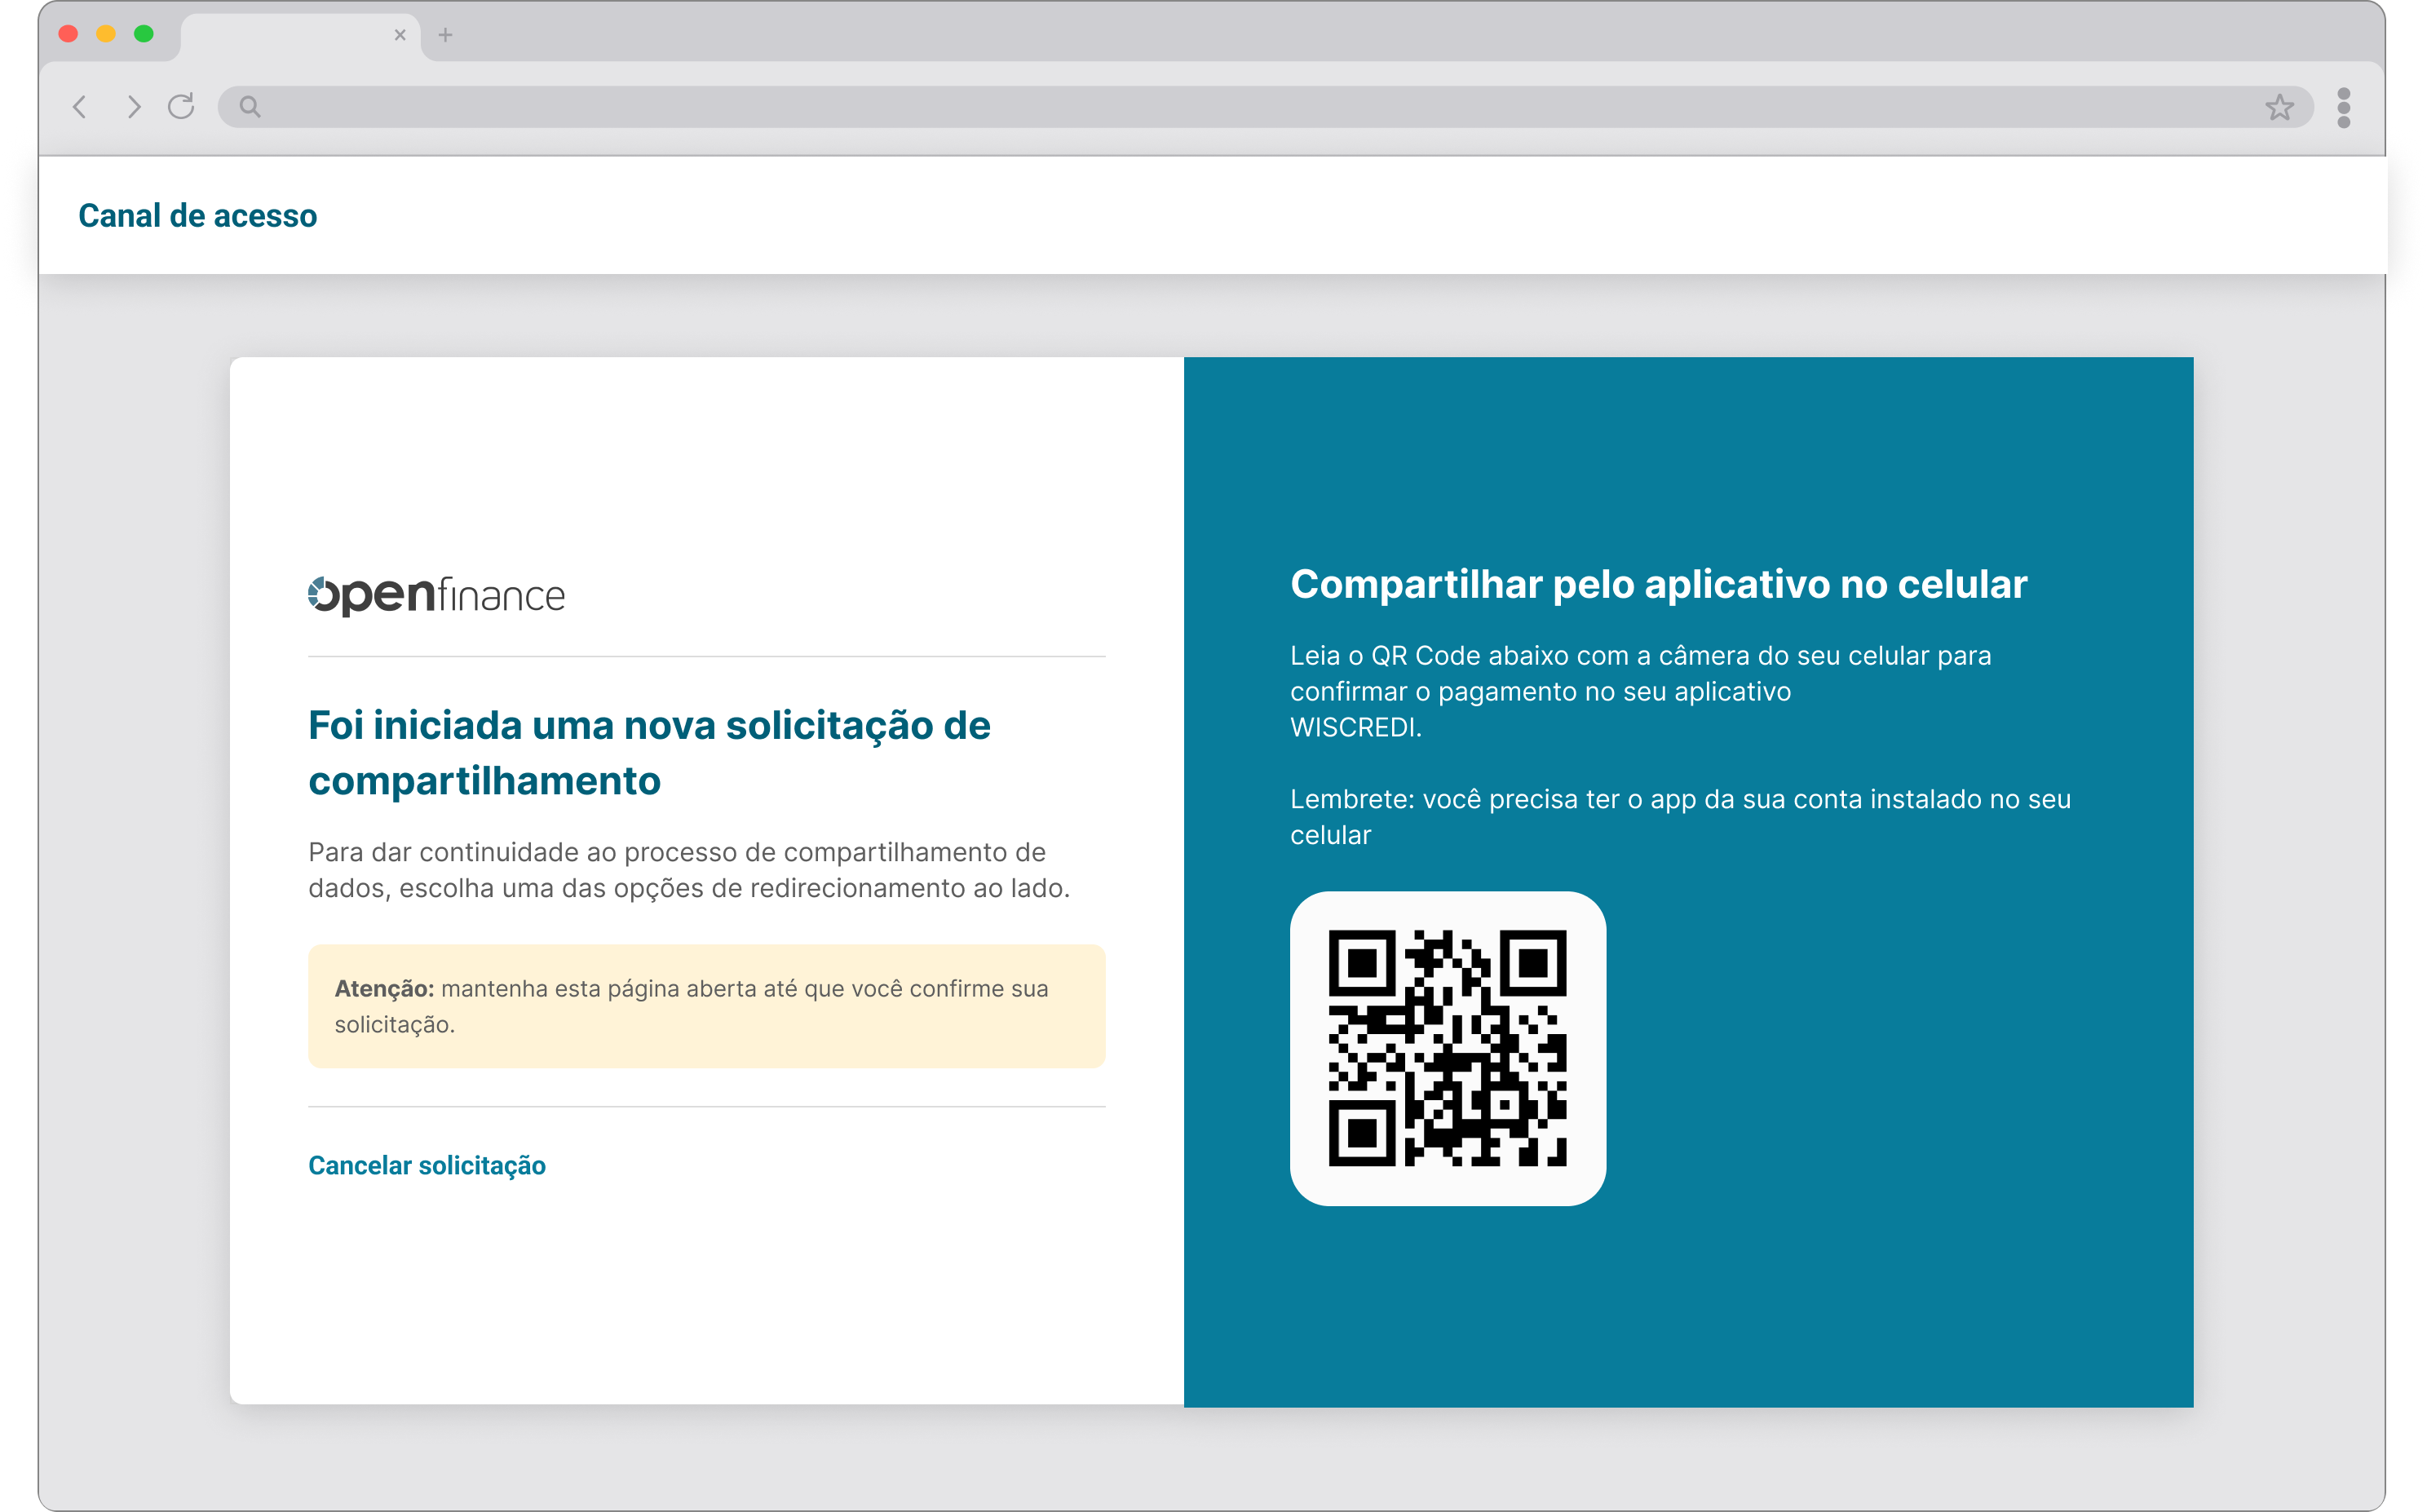The height and width of the screenshot is (1512, 2427).
Task: Click the Canal de acesso header title
Action: tap(198, 215)
